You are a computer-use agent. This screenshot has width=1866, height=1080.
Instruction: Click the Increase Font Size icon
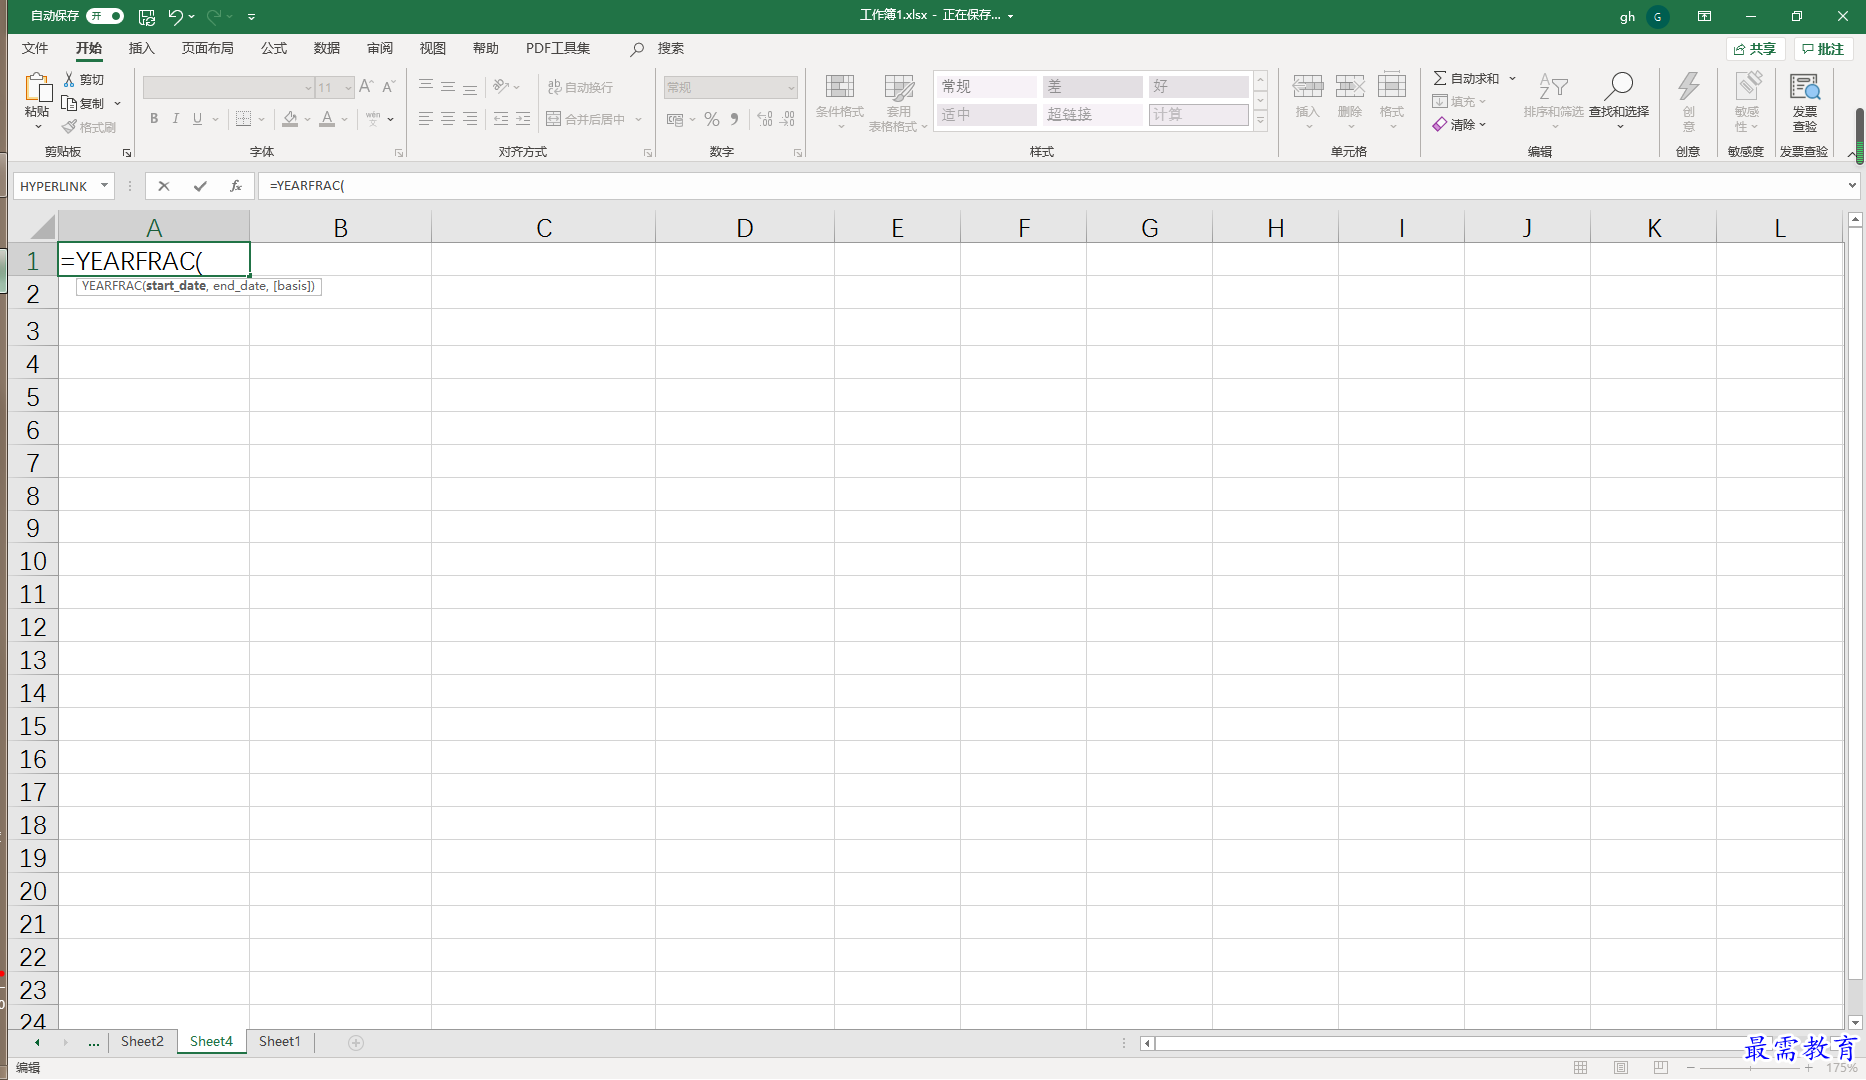tap(366, 87)
